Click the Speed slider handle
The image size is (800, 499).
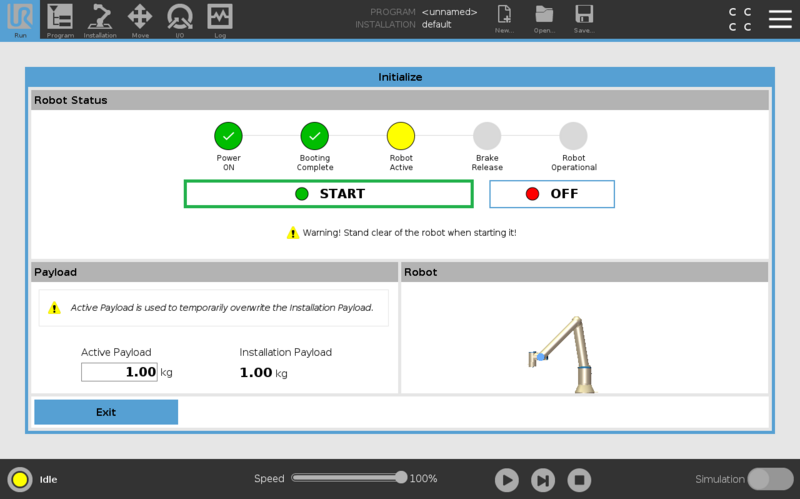click(401, 478)
